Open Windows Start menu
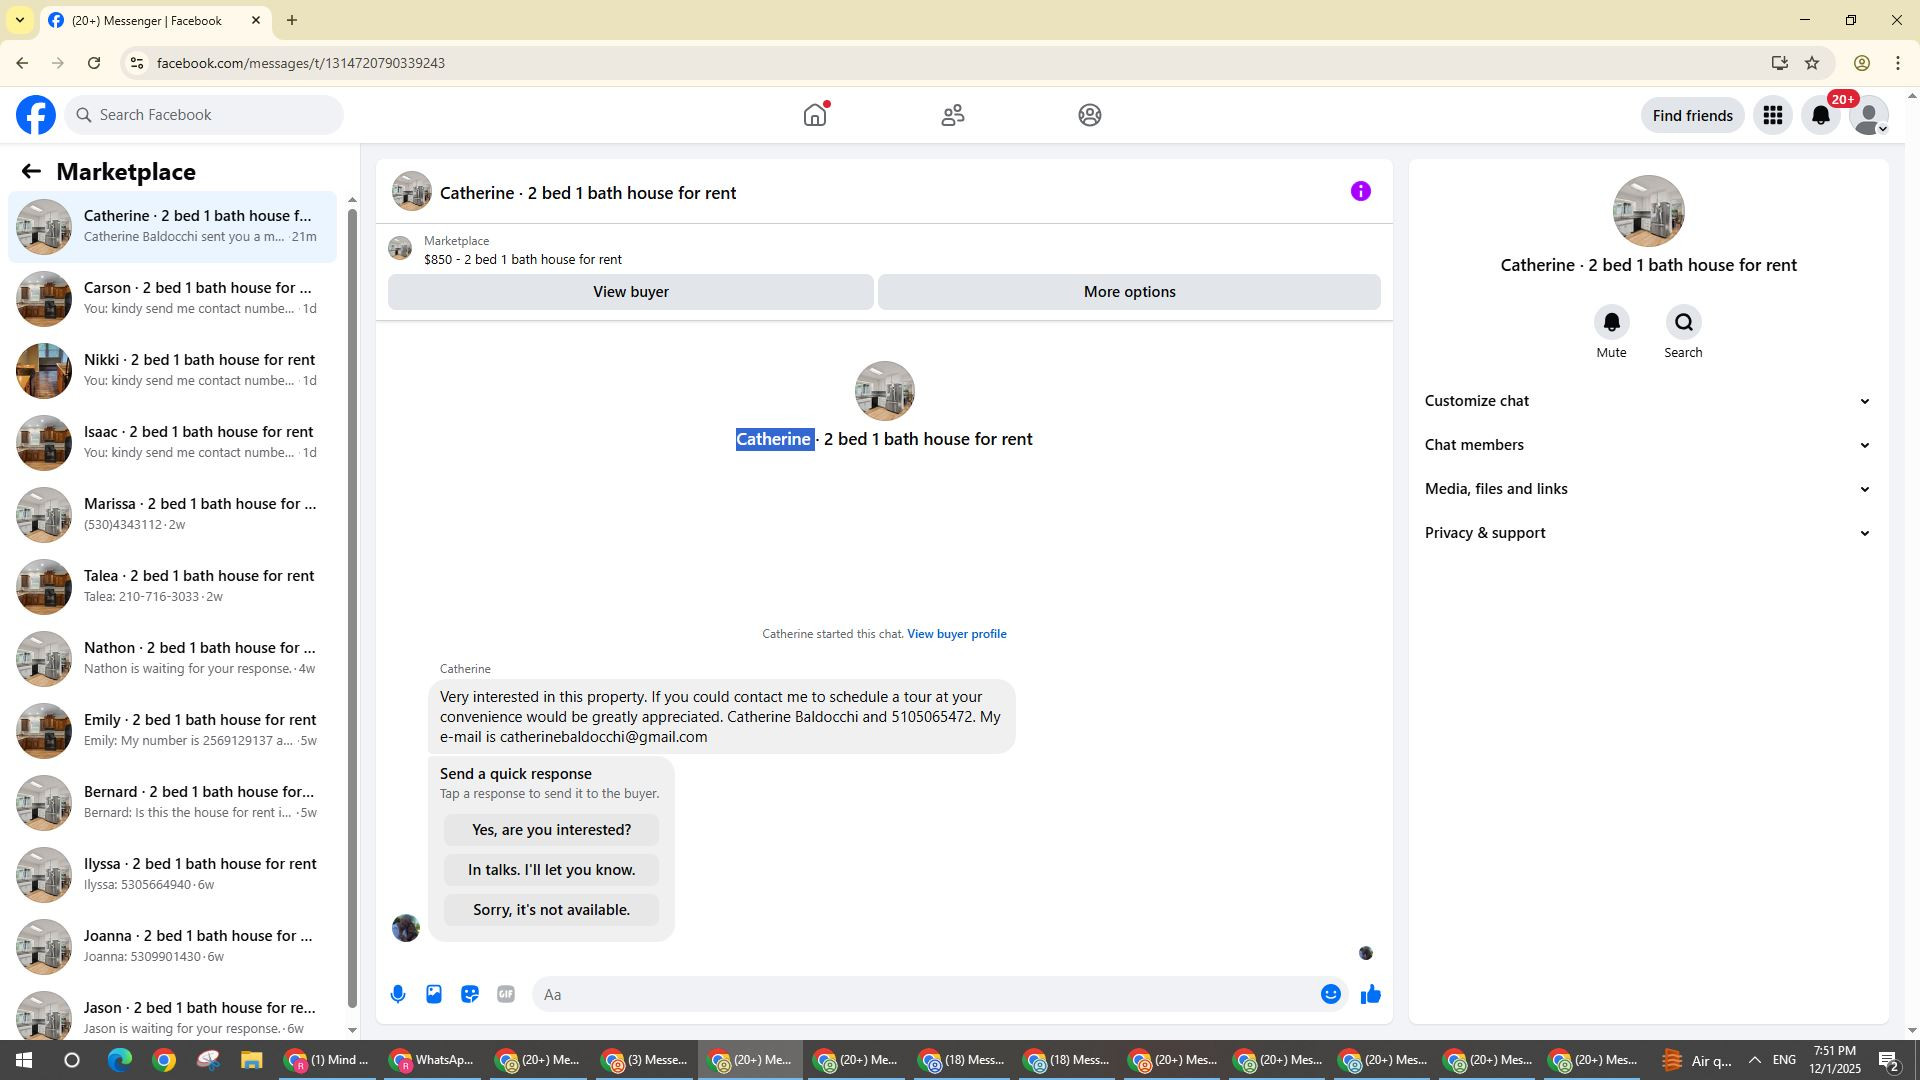This screenshot has width=1920, height=1080. tap(24, 1060)
